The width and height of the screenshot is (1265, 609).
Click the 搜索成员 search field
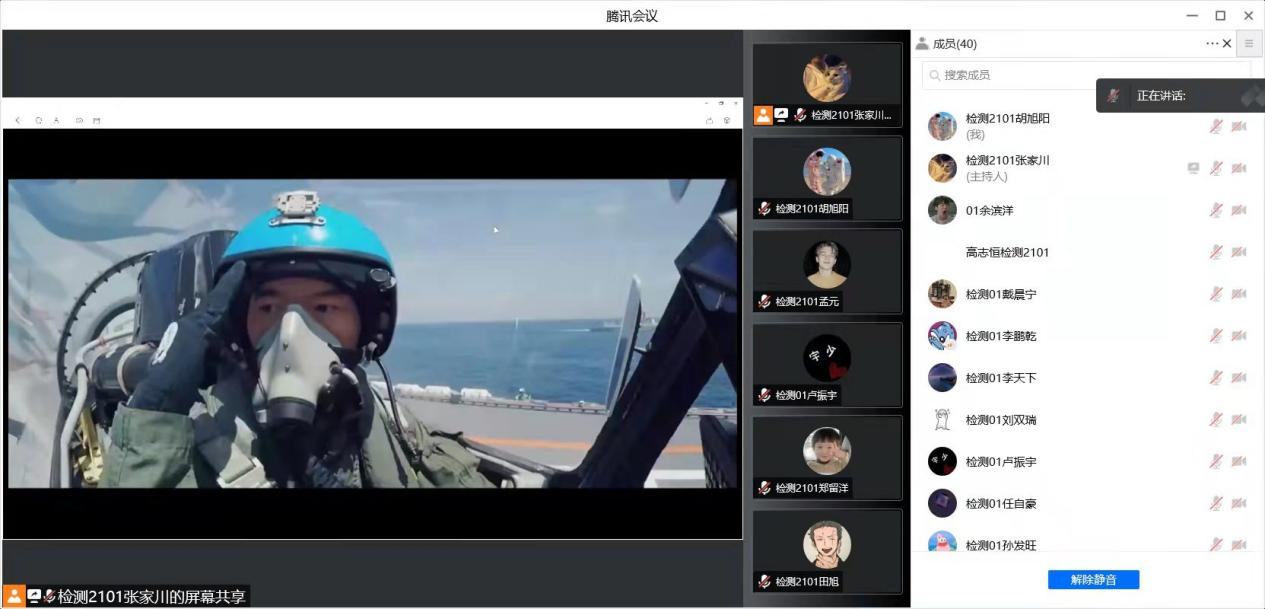click(x=1010, y=75)
